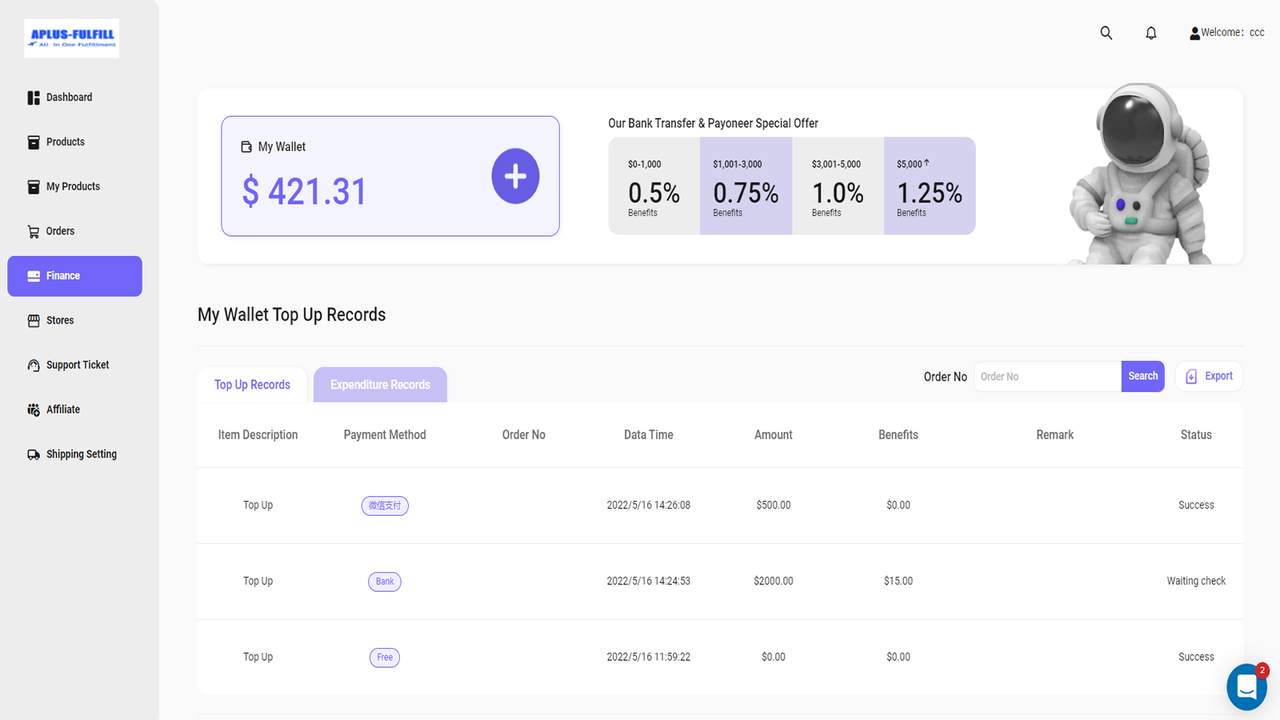
Task: Click the 2022/5/16 11:59:22 date cell
Action: (649, 658)
